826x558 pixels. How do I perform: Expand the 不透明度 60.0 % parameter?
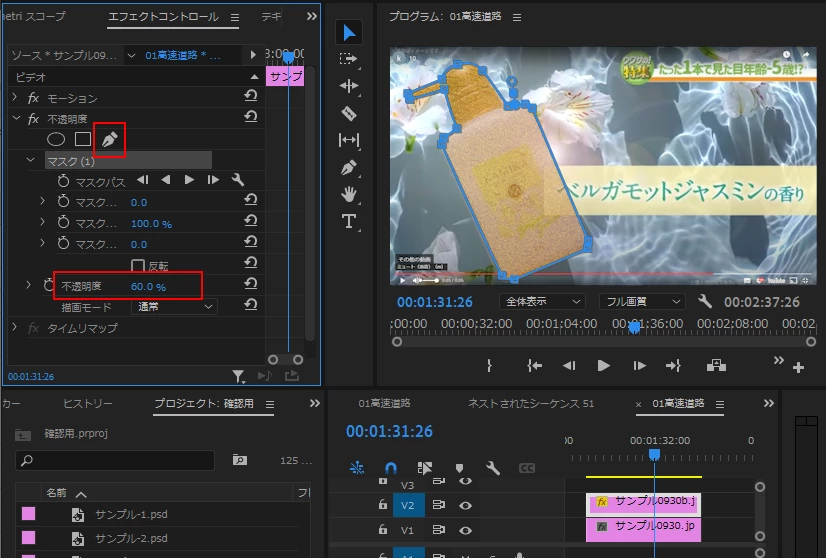28,285
